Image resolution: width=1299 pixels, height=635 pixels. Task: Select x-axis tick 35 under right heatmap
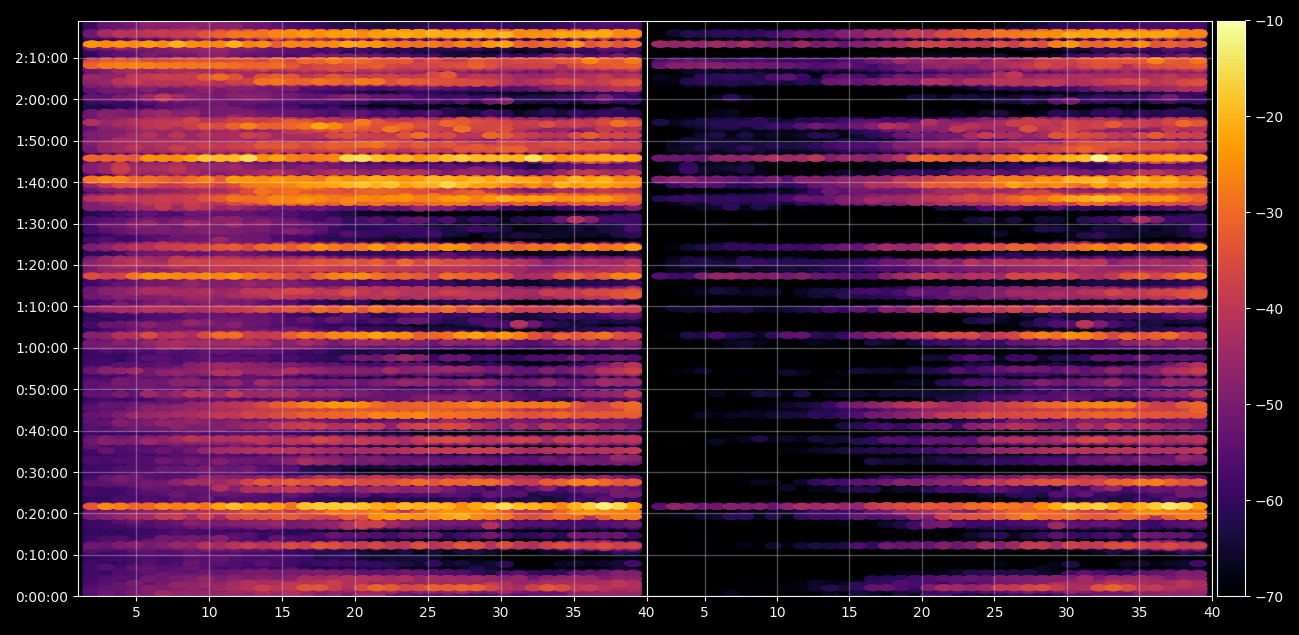tap(1139, 612)
